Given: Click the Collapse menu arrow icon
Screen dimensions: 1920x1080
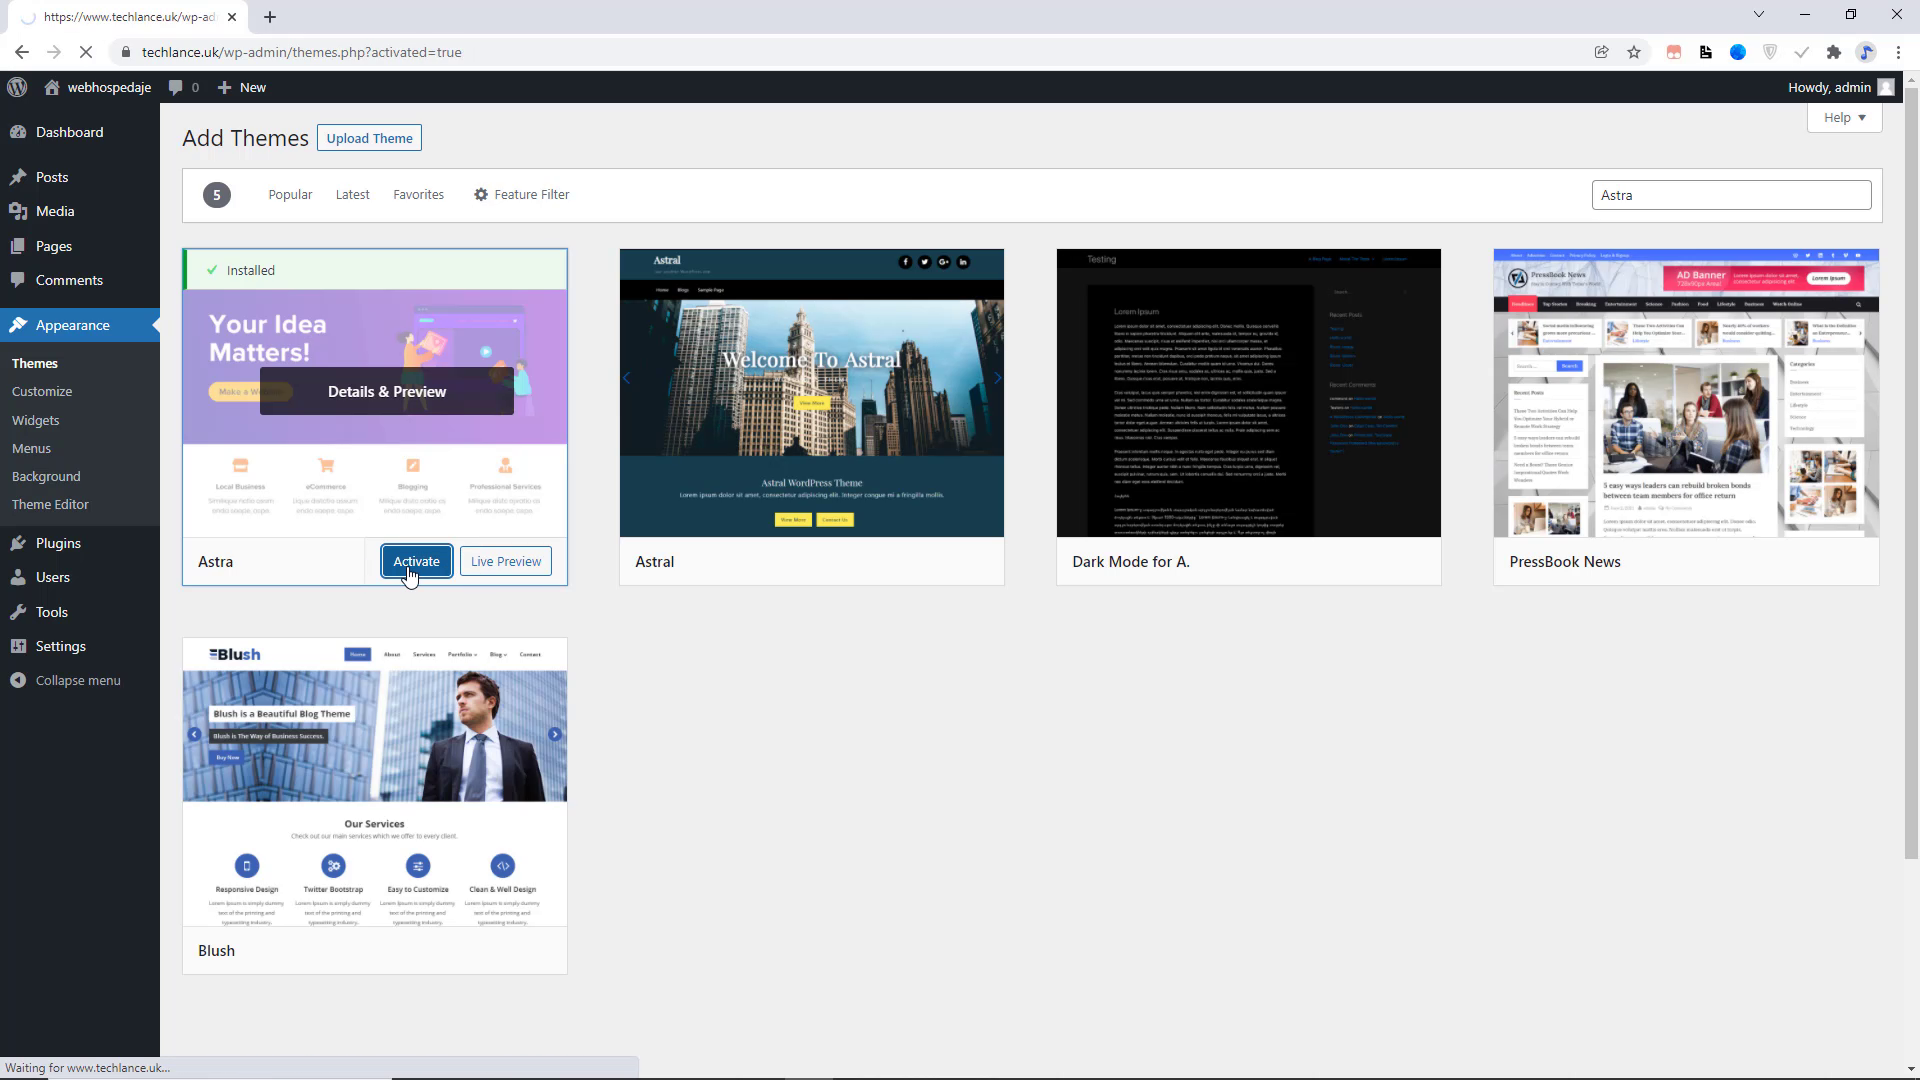Looking at the screenshot, I should tap(18, 680).
